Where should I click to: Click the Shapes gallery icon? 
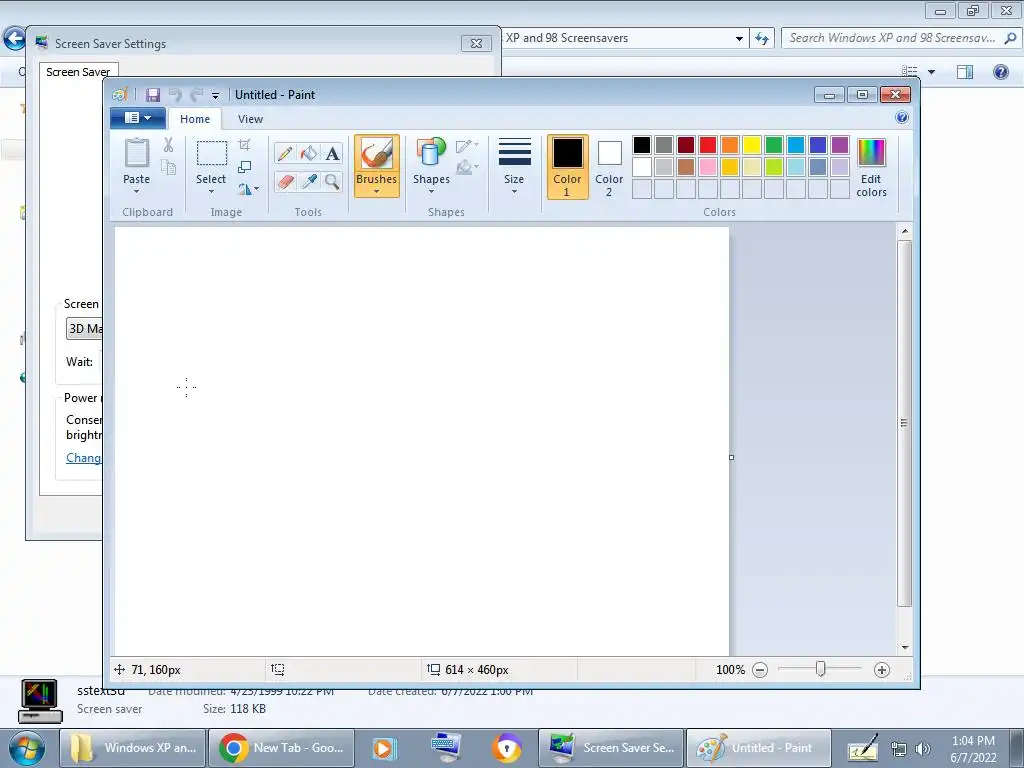431,153
